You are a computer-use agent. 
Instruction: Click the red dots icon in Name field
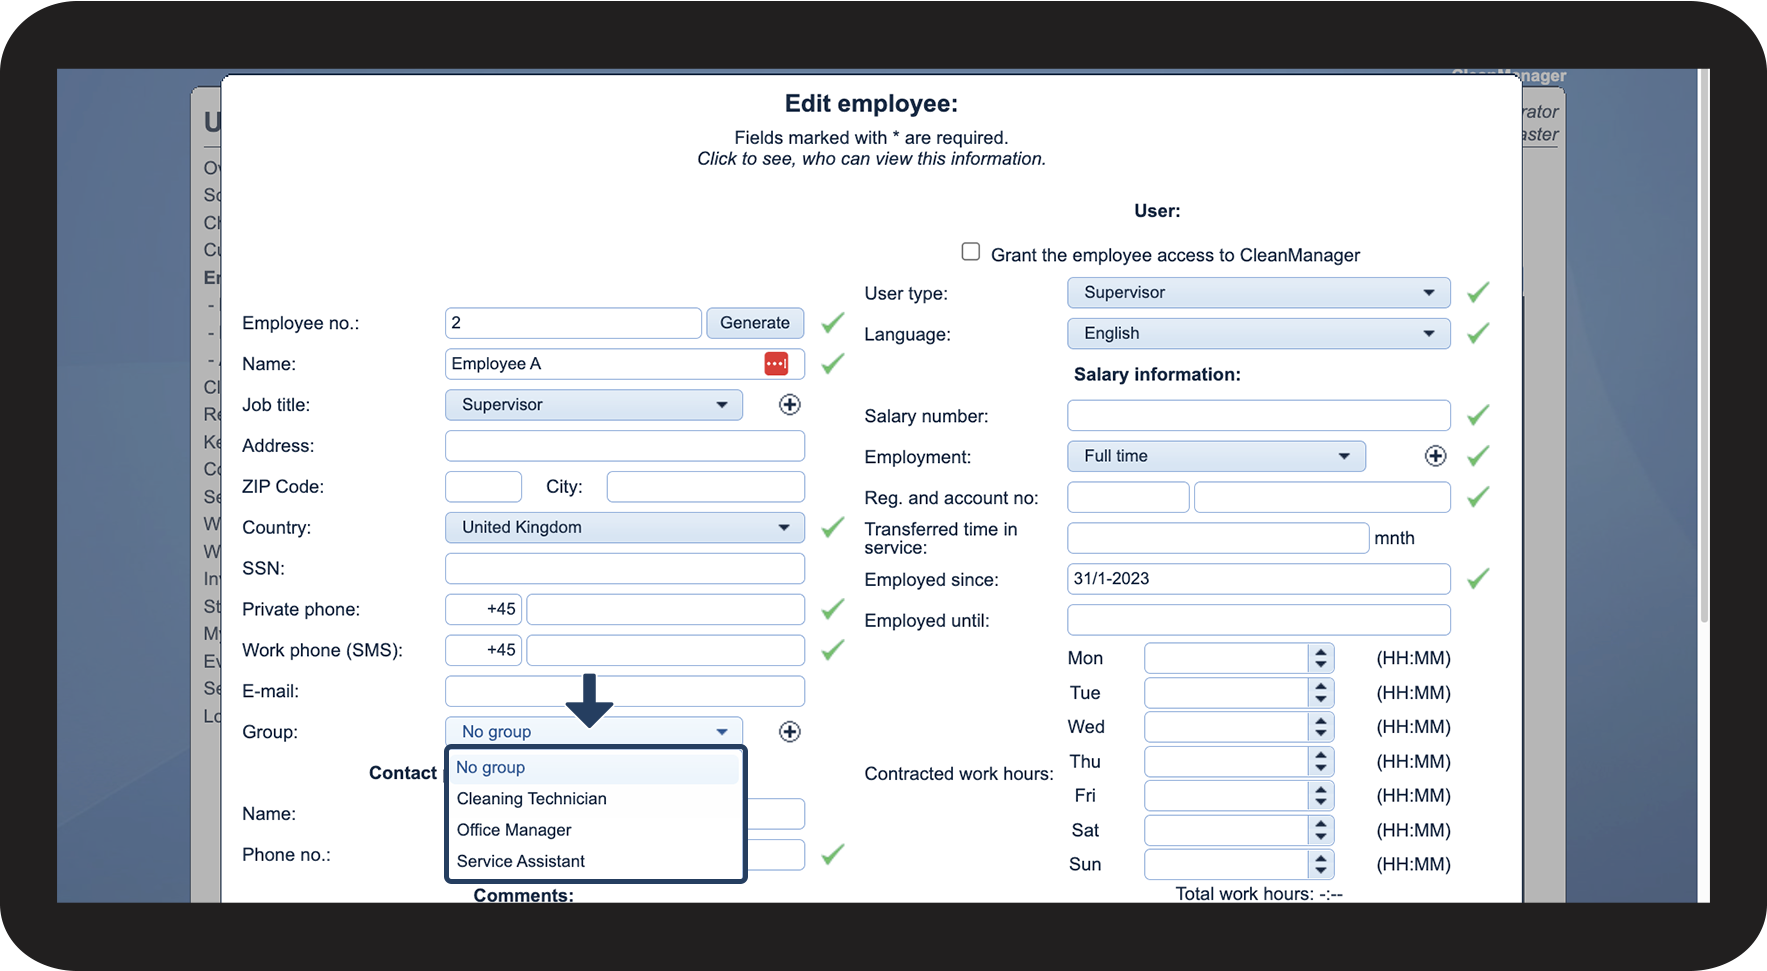776,364
